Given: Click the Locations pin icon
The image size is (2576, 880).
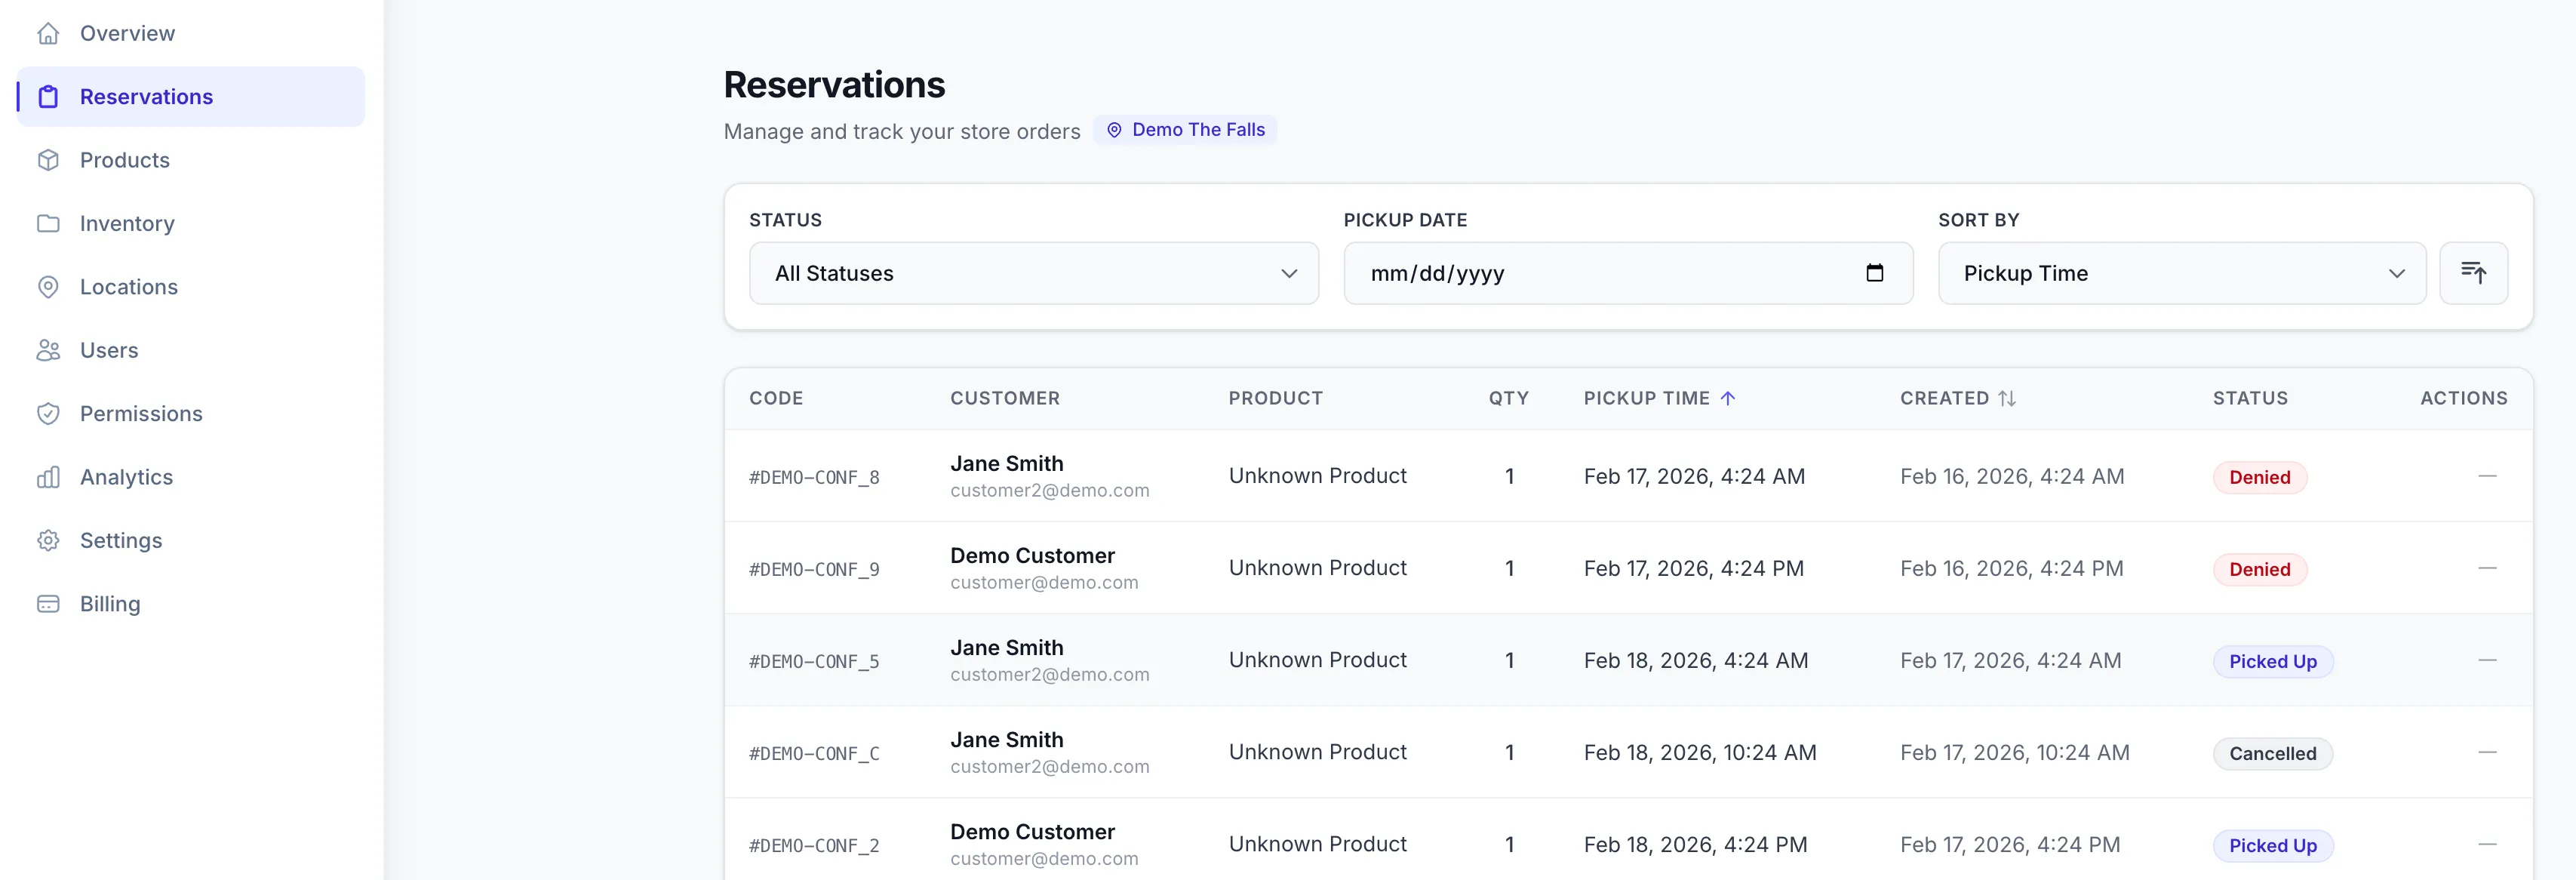Looking at the screenshot, I should 48,287.
